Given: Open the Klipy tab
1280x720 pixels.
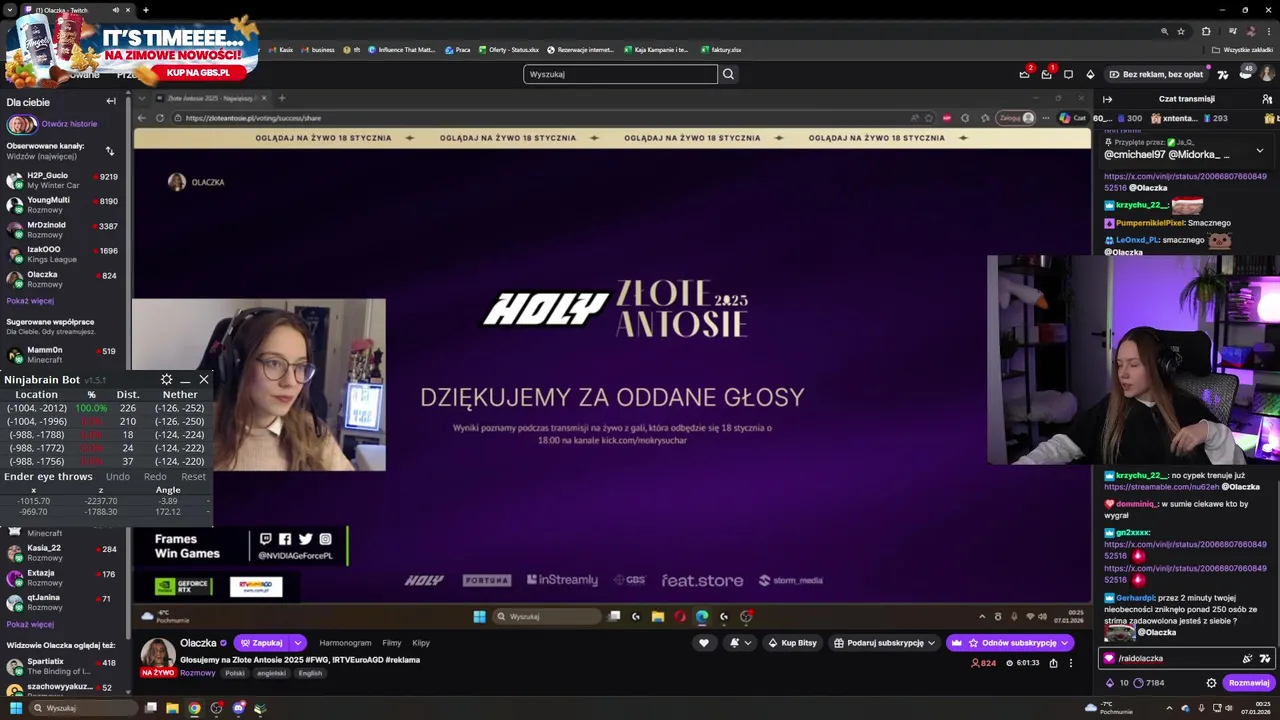Looking at the screenshot, I should (421, 643).
